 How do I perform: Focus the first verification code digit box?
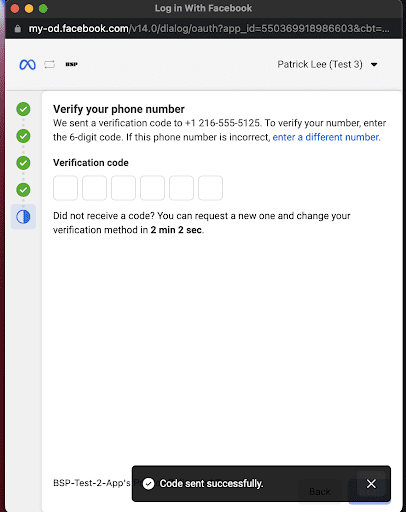click(x=65, y=188)
